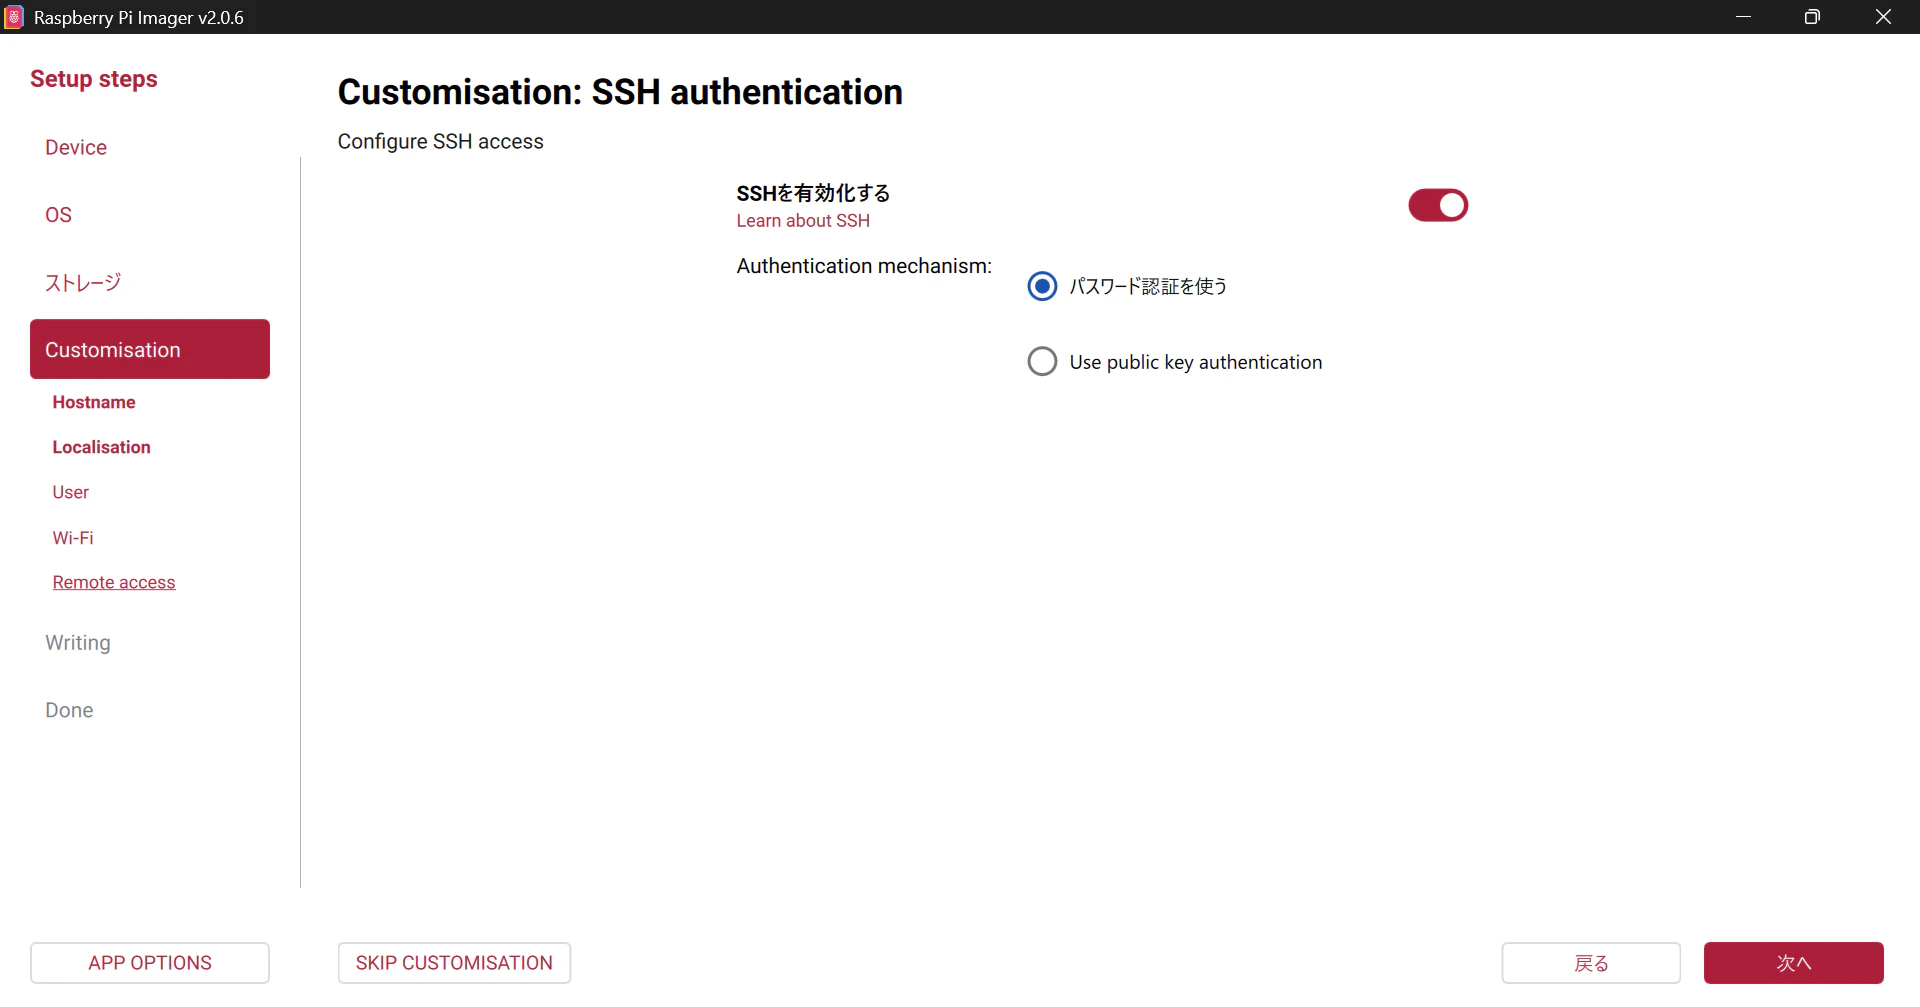Select Use public key authentication
The height and width of the screenshot is (1007, 1920).
tap(1042, 361)
